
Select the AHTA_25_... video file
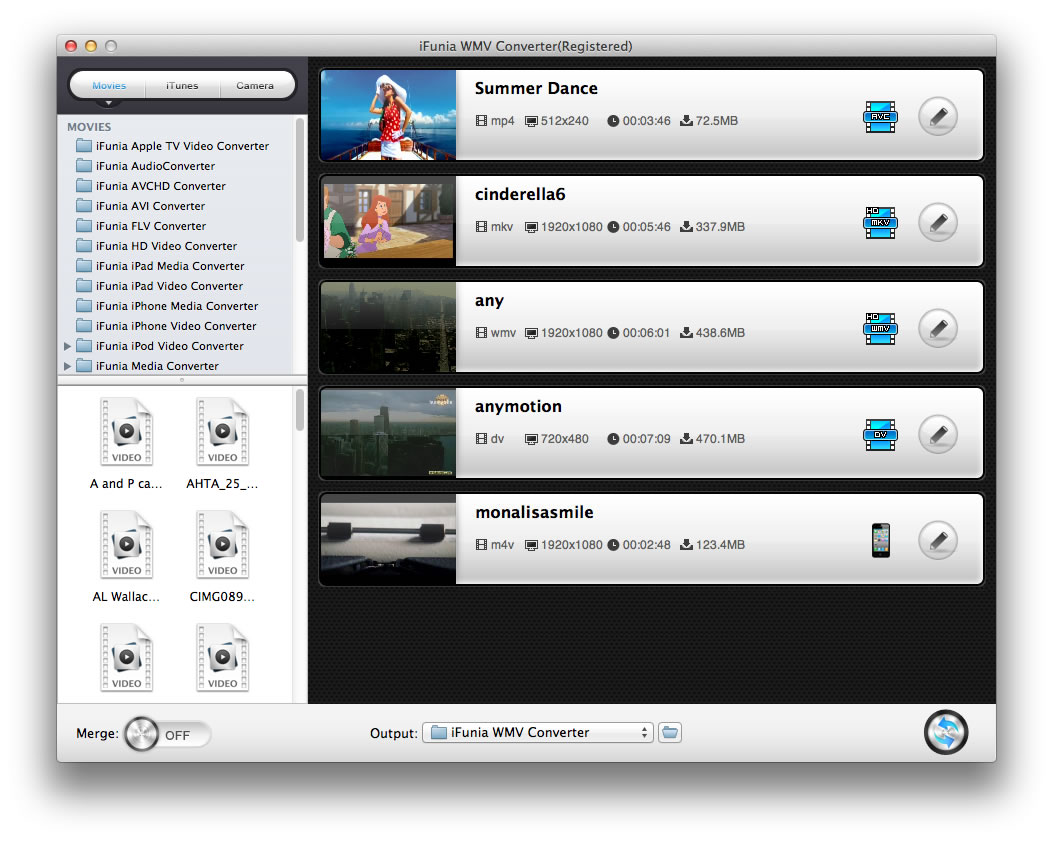tap(222, 444)
